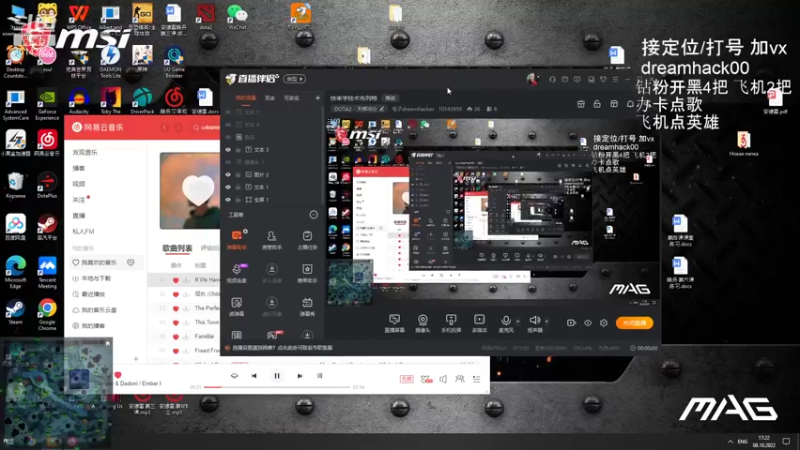Open Steam desktop shortcut
This screenshot has width=800, height=450.
pos(15,313)
